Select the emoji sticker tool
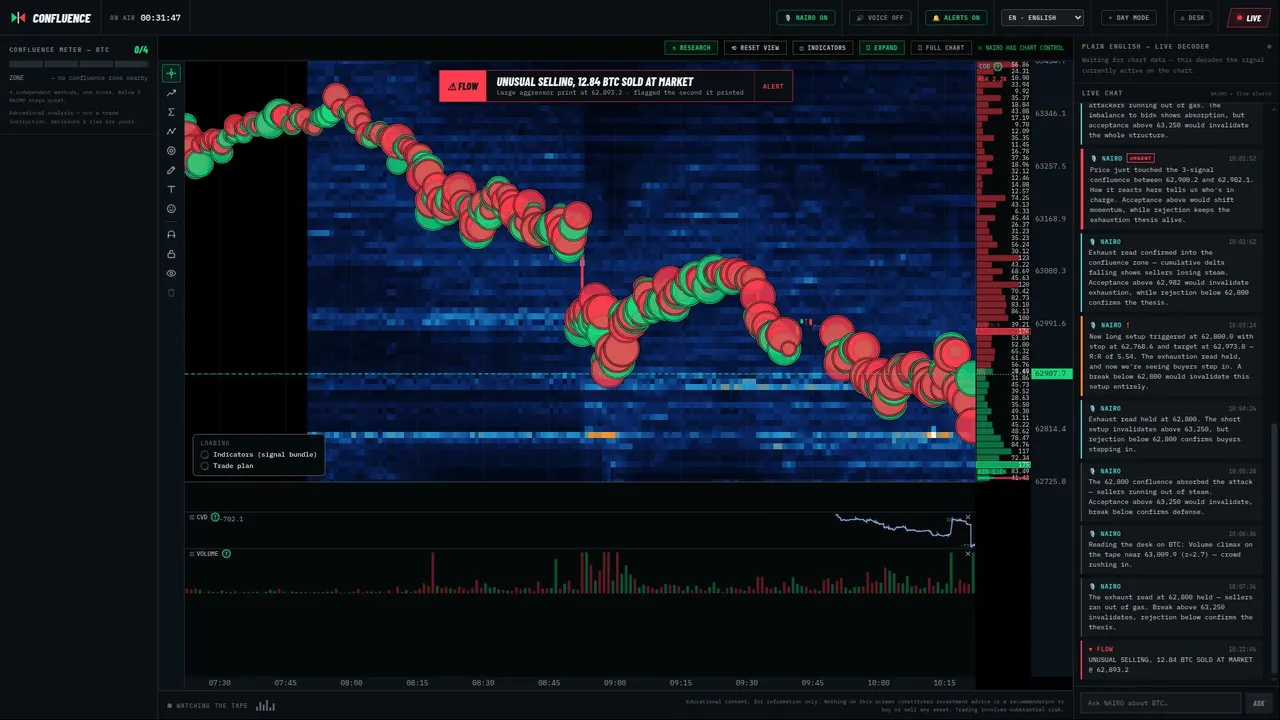This screenshot has width=1280, height=720. click(171, 209)
